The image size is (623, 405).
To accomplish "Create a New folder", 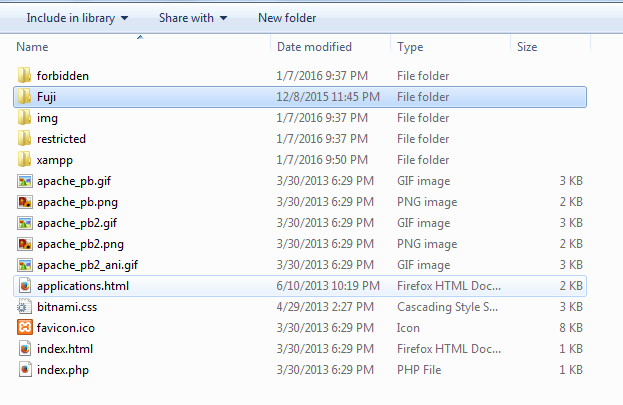I will pos(287,18).
